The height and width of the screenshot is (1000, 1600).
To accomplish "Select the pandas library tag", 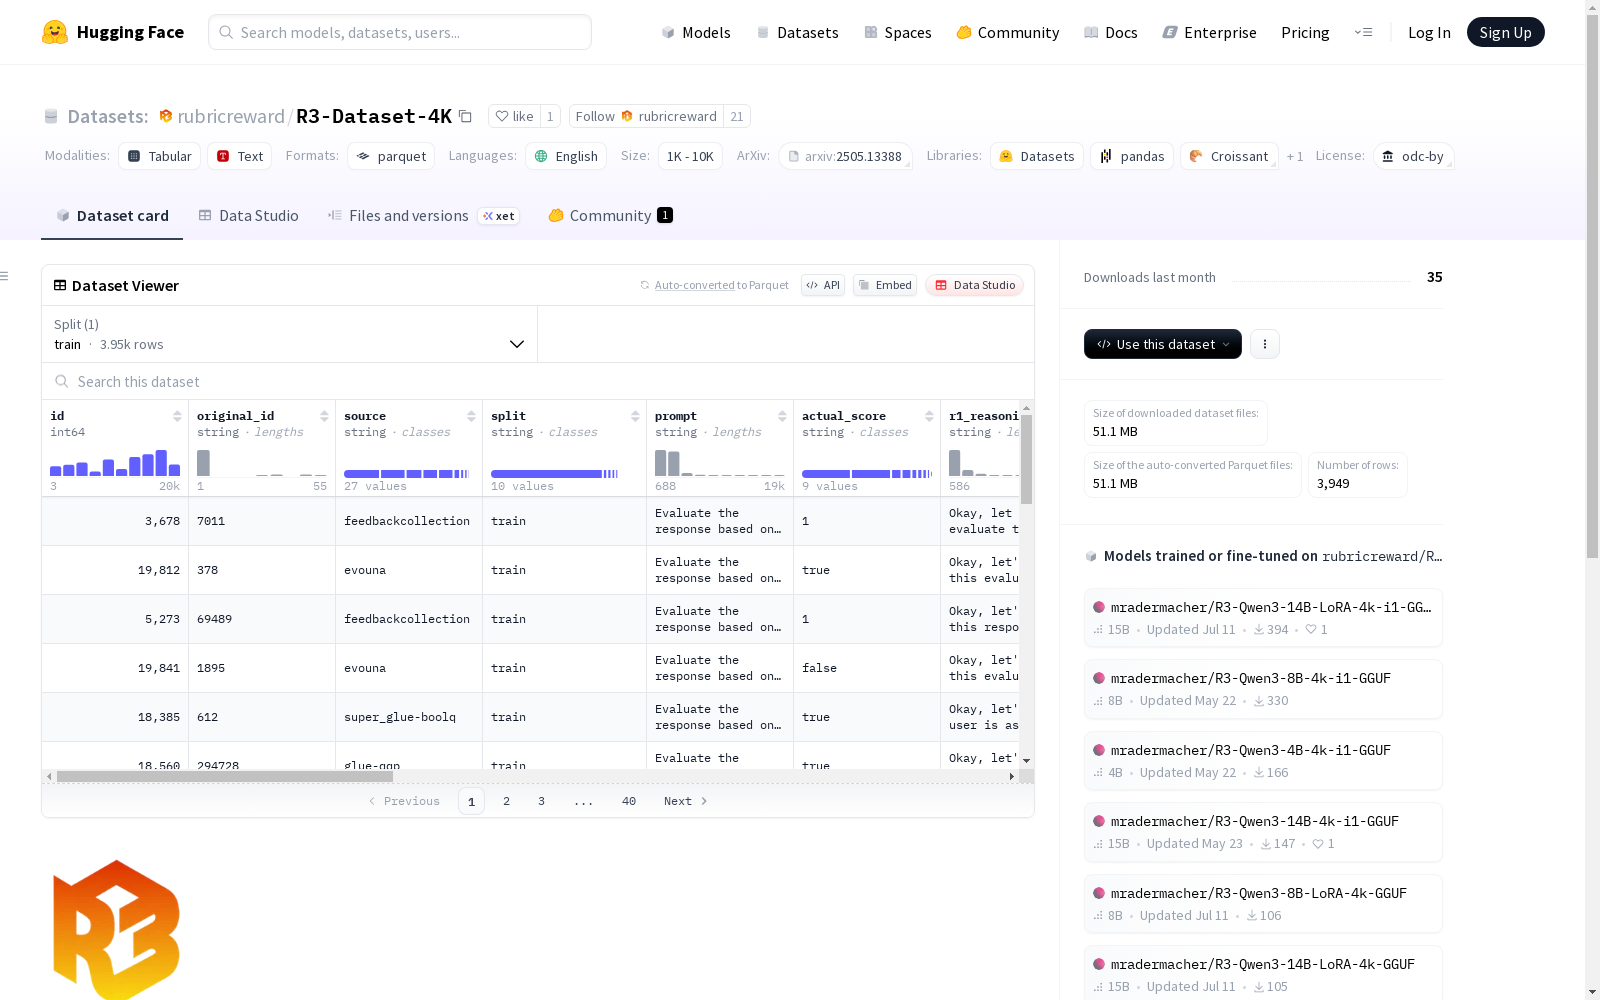I will pos(1132,156).
